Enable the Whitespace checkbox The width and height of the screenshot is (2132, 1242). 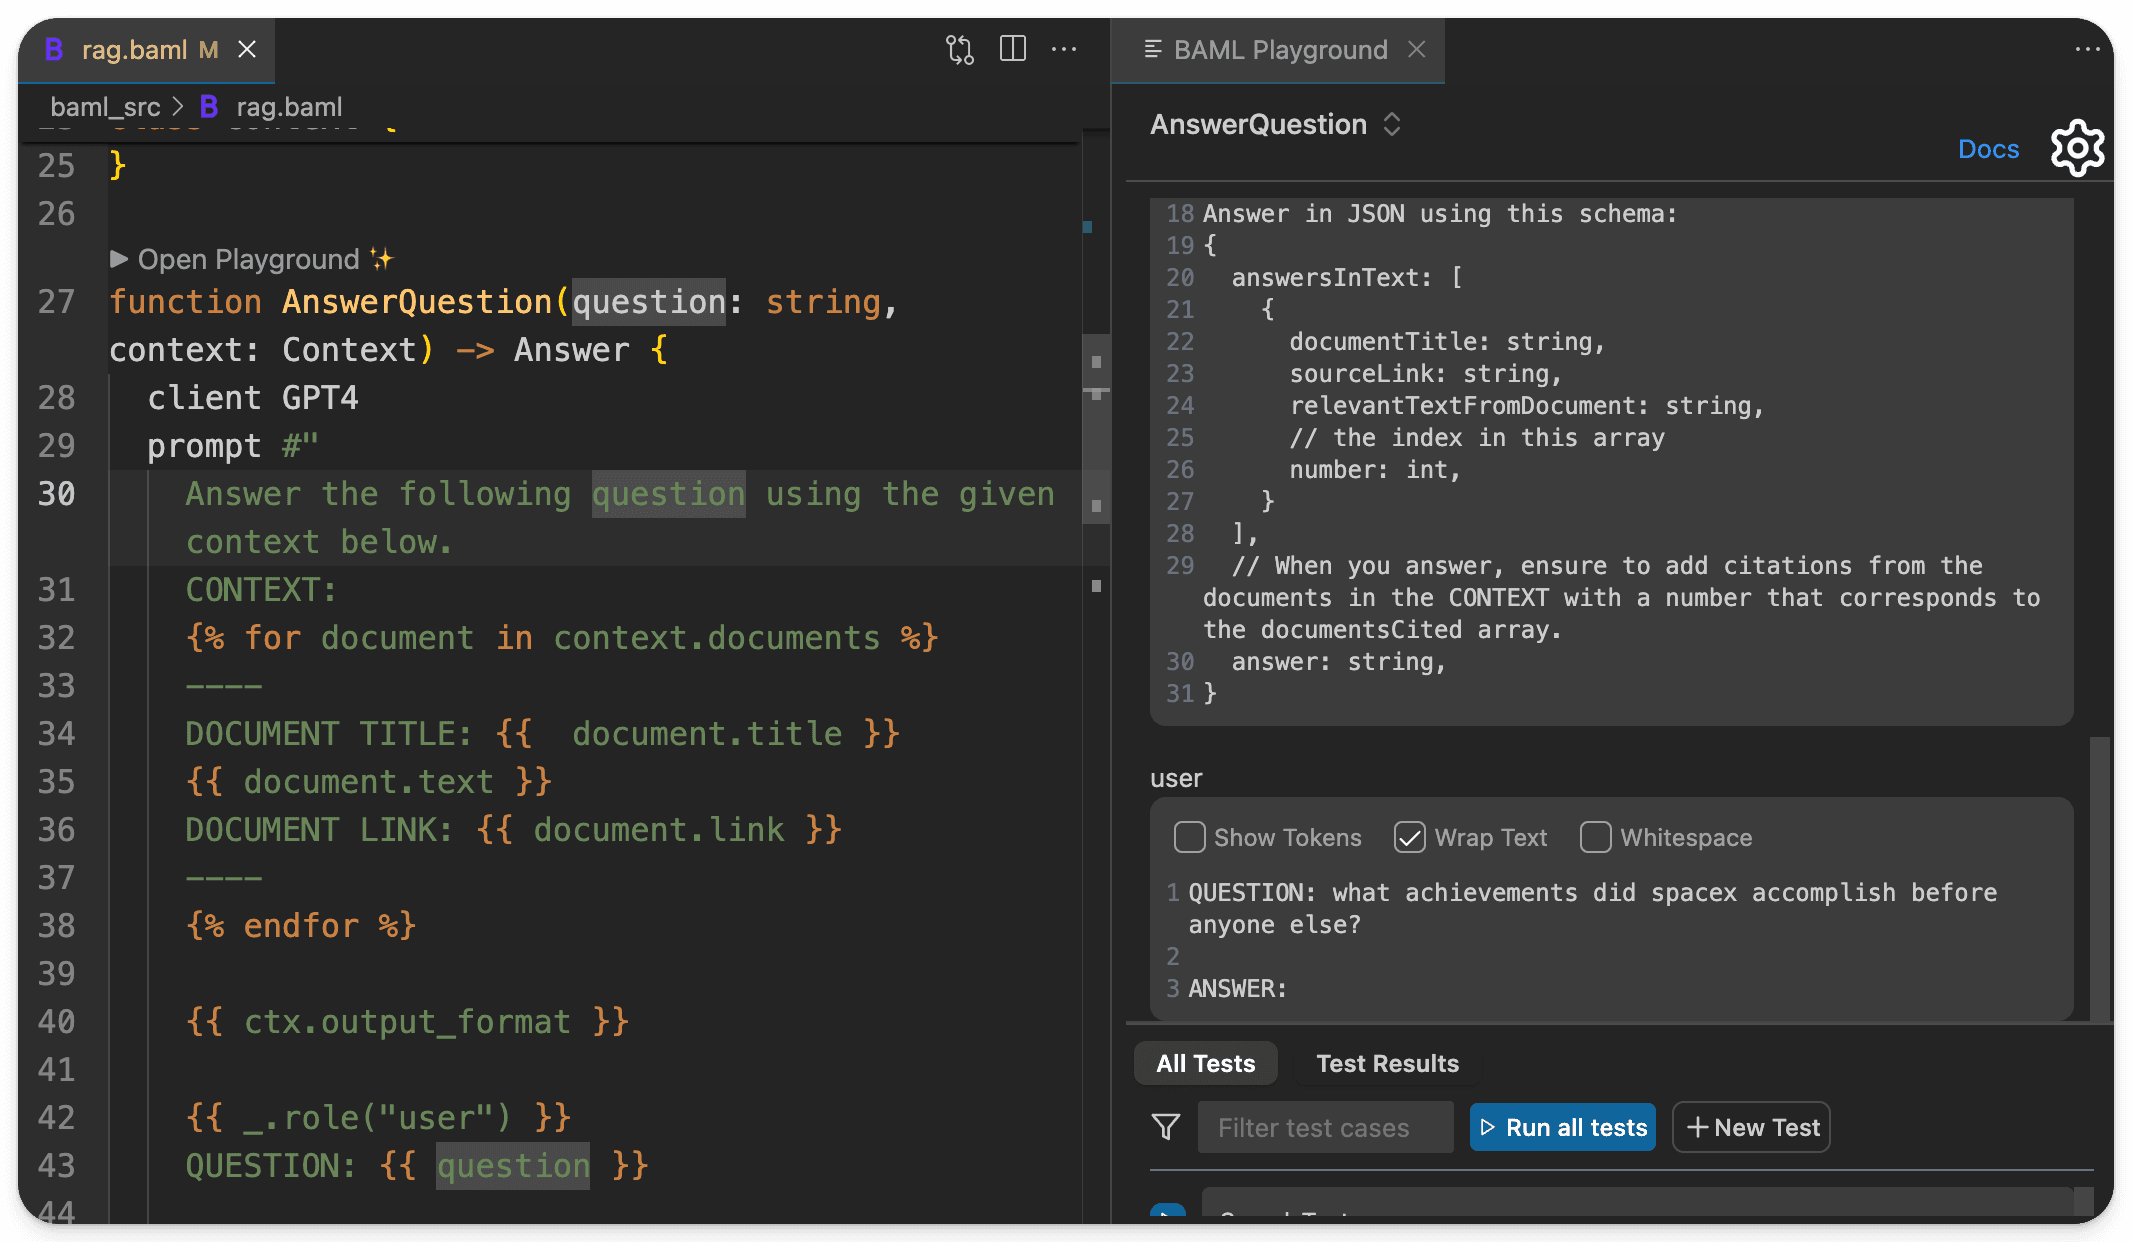1596,837
